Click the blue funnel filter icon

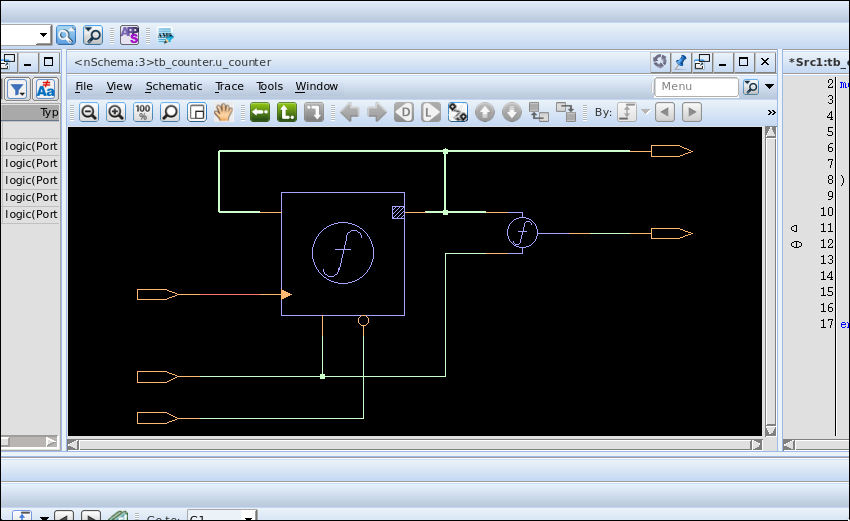[x=17, y=89]
